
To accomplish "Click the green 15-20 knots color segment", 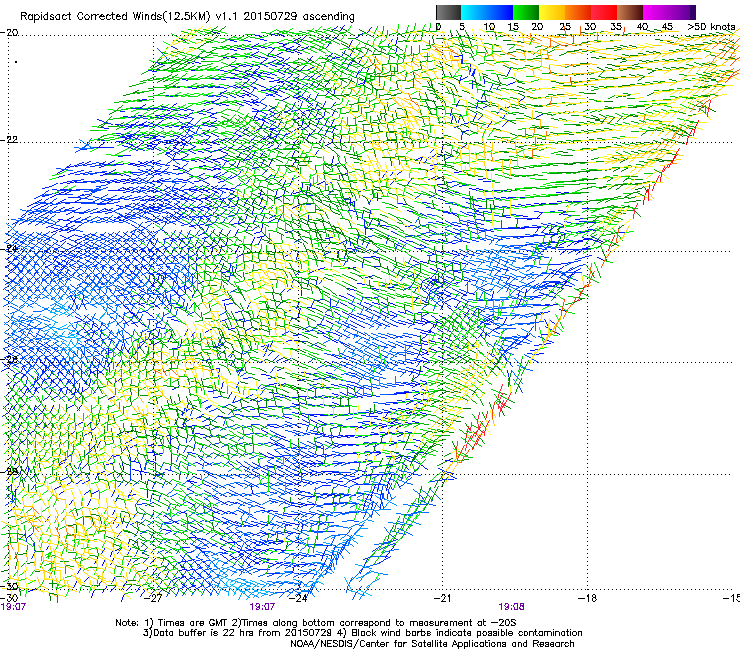I will 526,12.
